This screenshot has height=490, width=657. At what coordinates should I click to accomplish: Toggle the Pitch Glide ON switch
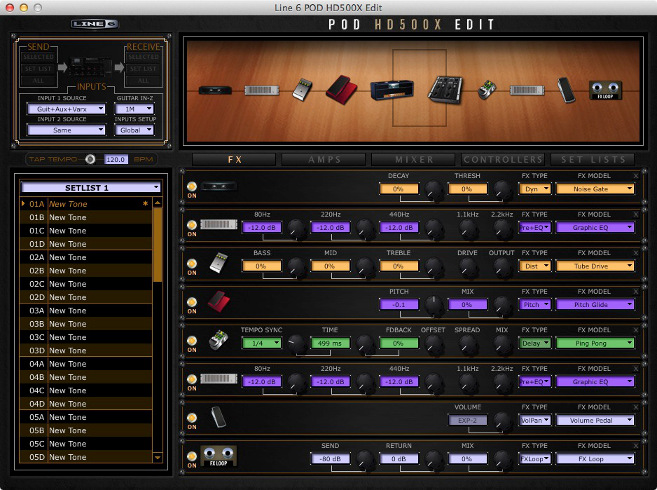point(192,302)
